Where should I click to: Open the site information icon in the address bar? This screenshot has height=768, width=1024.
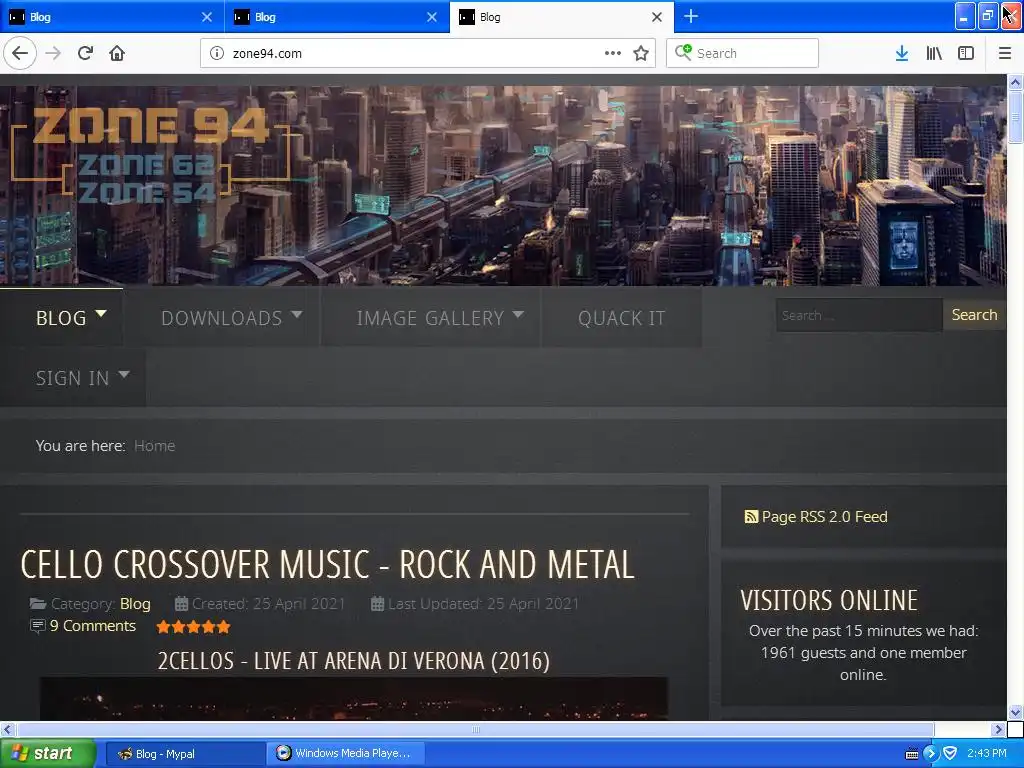point(217,54)
